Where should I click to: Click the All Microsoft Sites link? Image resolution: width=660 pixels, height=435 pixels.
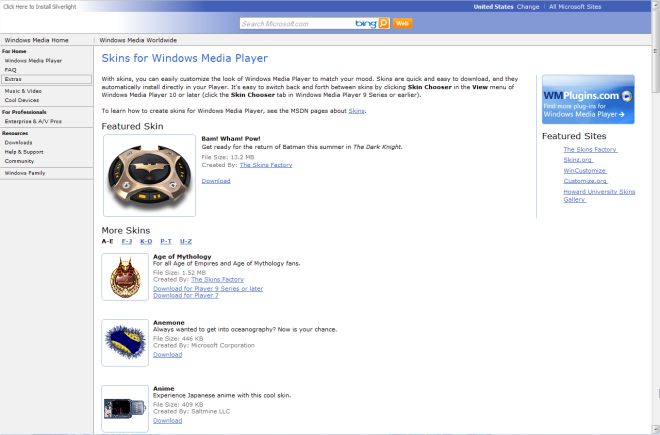(x=575, y=7)
